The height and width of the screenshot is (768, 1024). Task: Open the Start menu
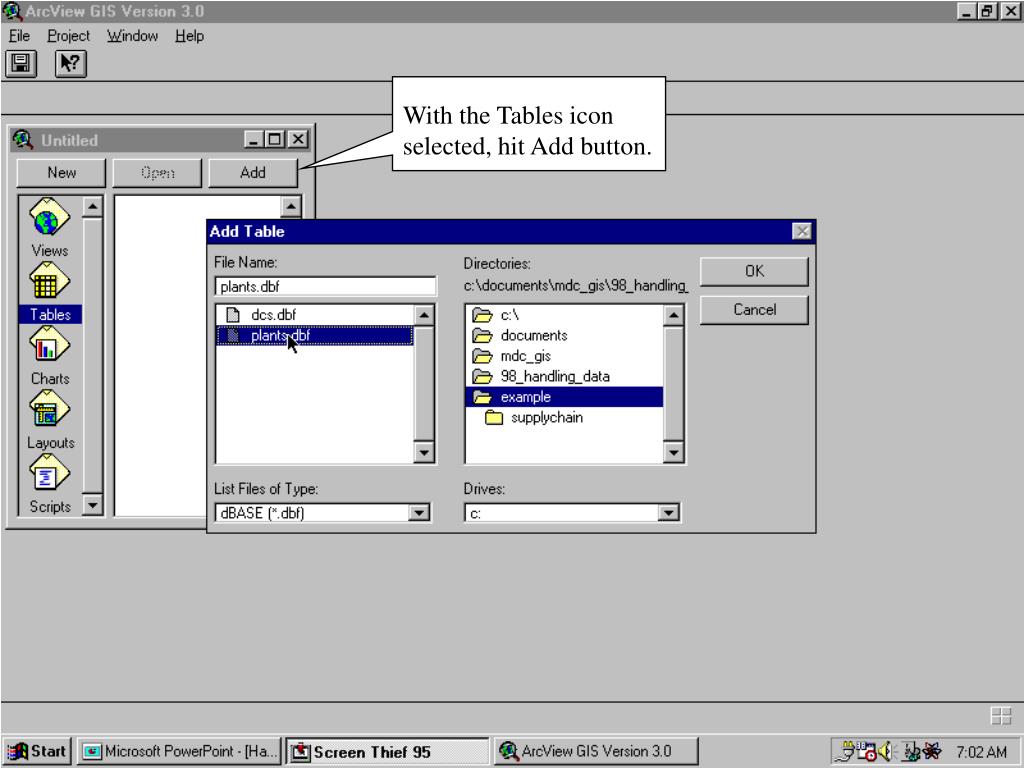tap(37, 752)
